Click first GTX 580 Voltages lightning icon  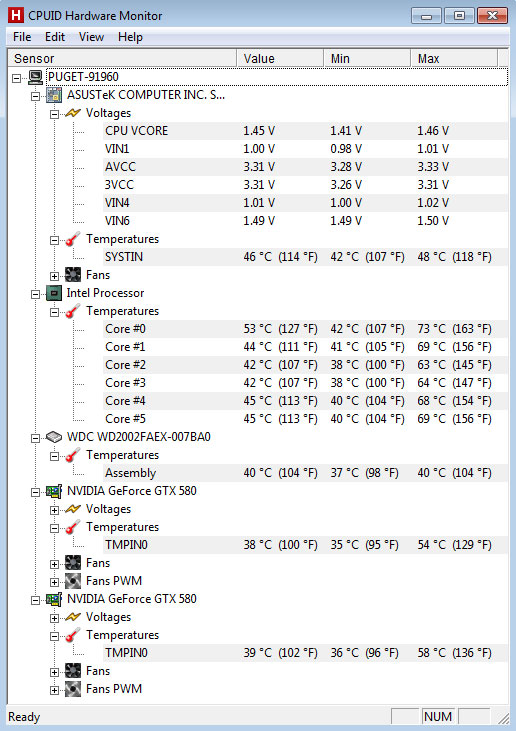click(x=73, y=509)
